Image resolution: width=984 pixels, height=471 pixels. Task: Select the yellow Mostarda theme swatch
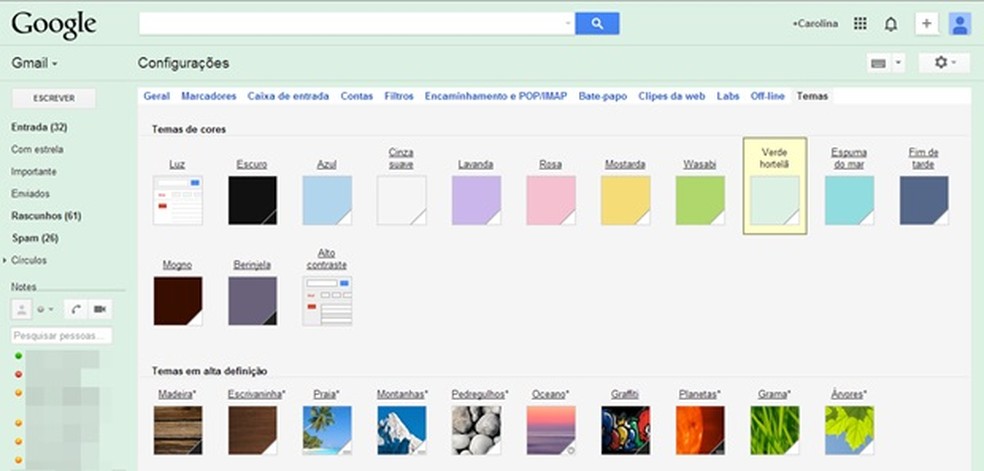(x=626, y=200)
